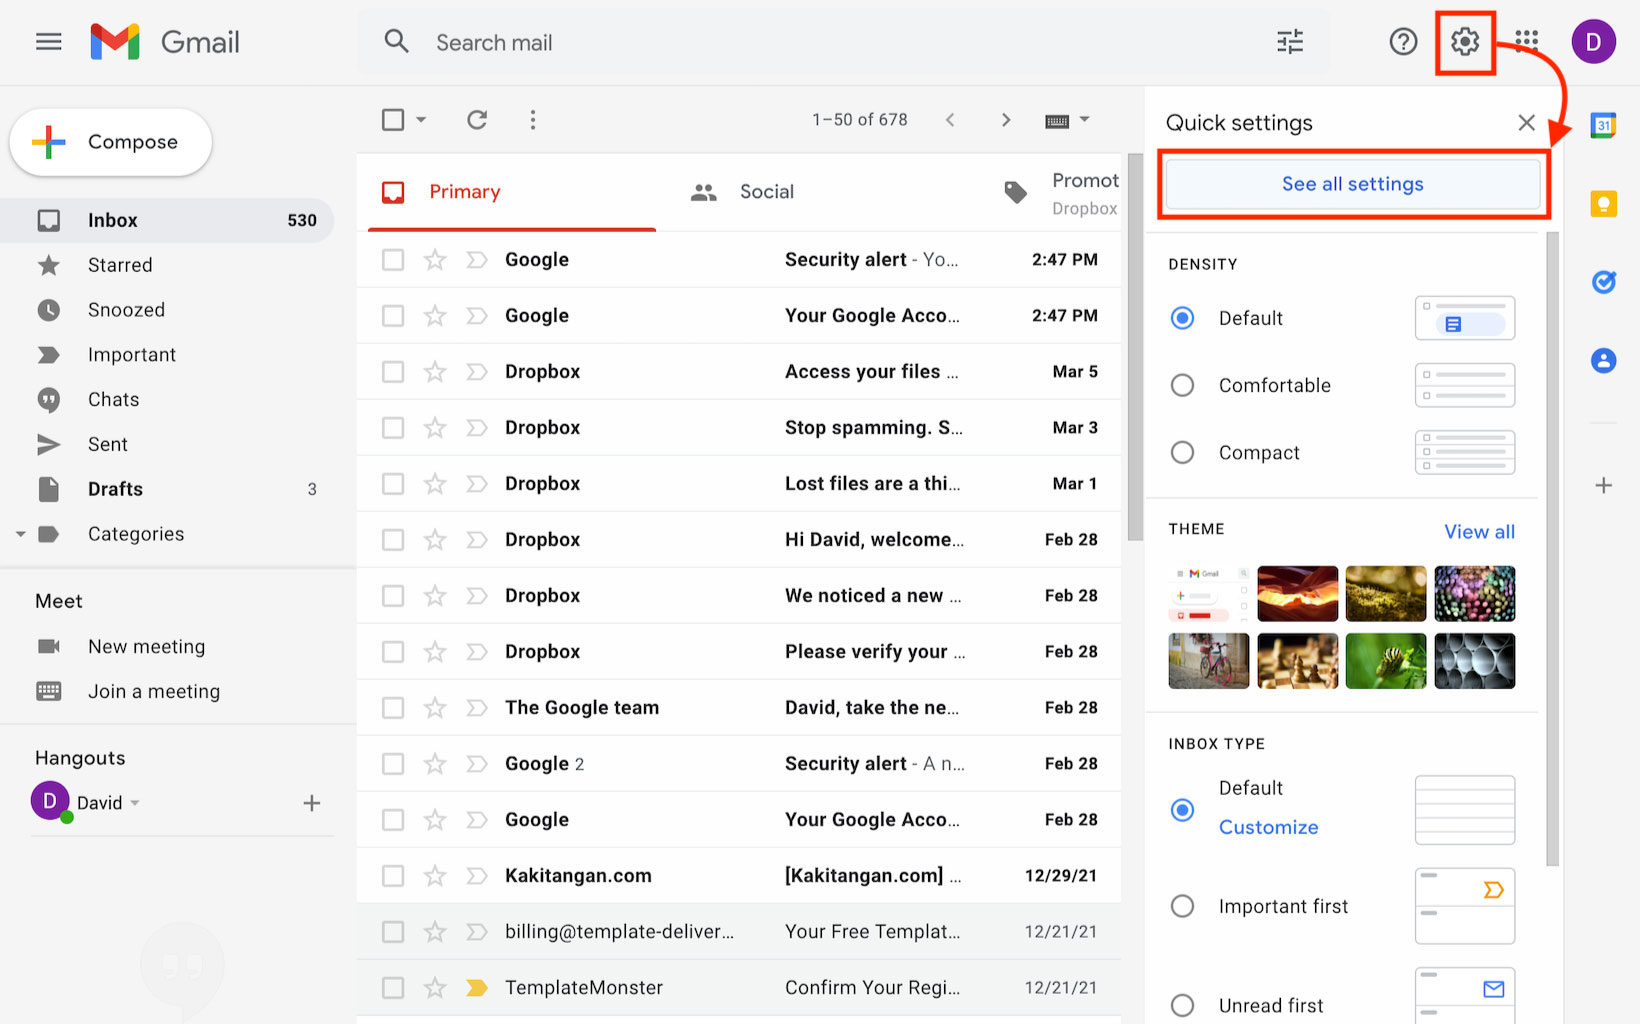
Task: Tick the checkbox for Kakitangan.com email
Action: 393,876
